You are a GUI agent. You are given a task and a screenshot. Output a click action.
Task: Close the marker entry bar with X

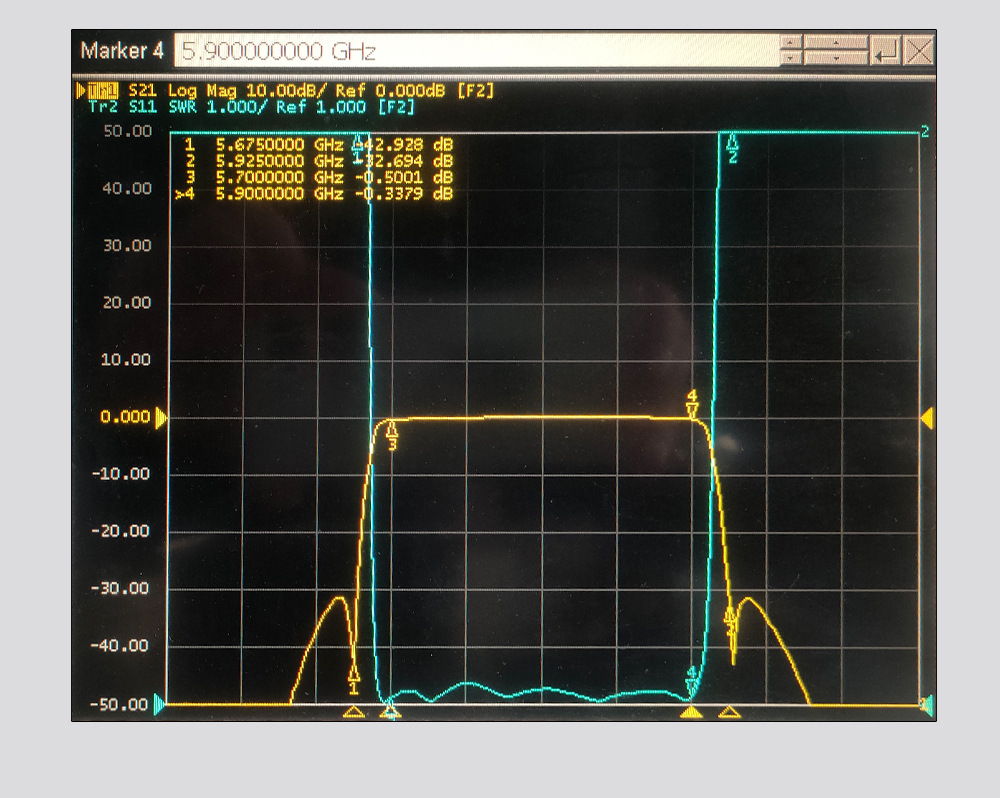point(919,50)
